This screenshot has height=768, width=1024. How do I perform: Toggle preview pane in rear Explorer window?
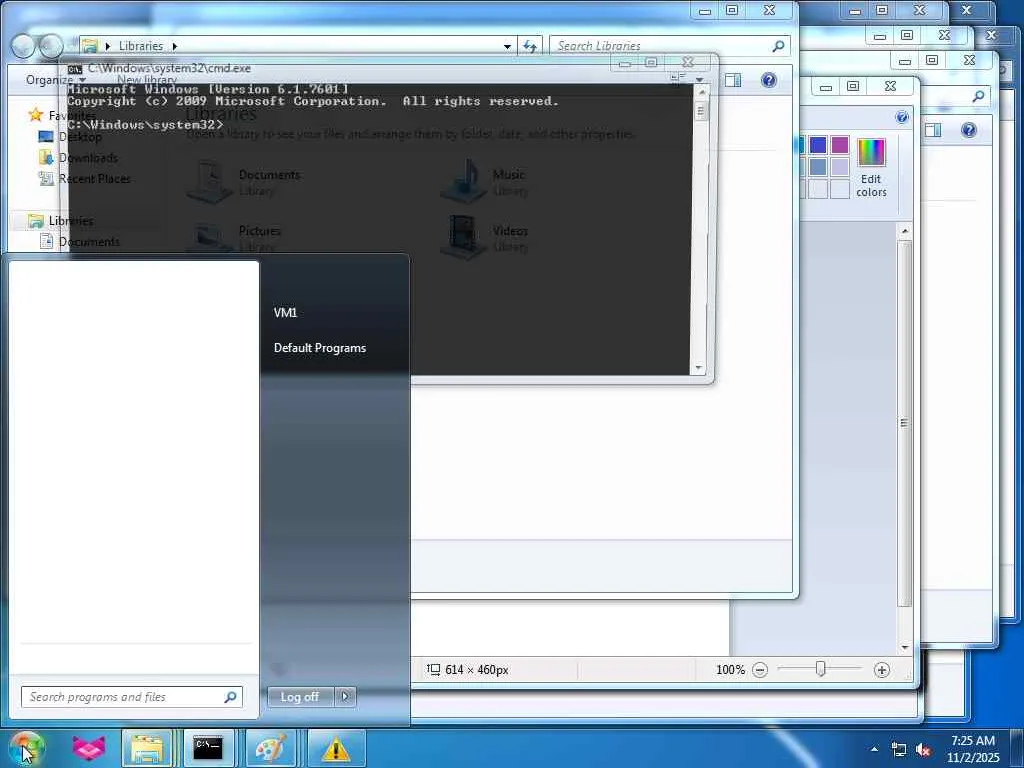pos(933,130)
